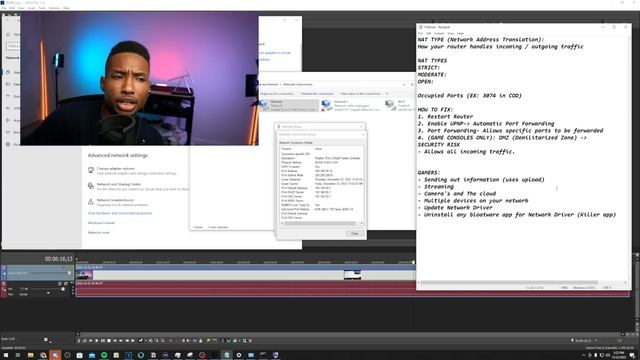Step back with the Previous Frame button
The width and height of the screenshot is (640, 360).
coord(127,340)
